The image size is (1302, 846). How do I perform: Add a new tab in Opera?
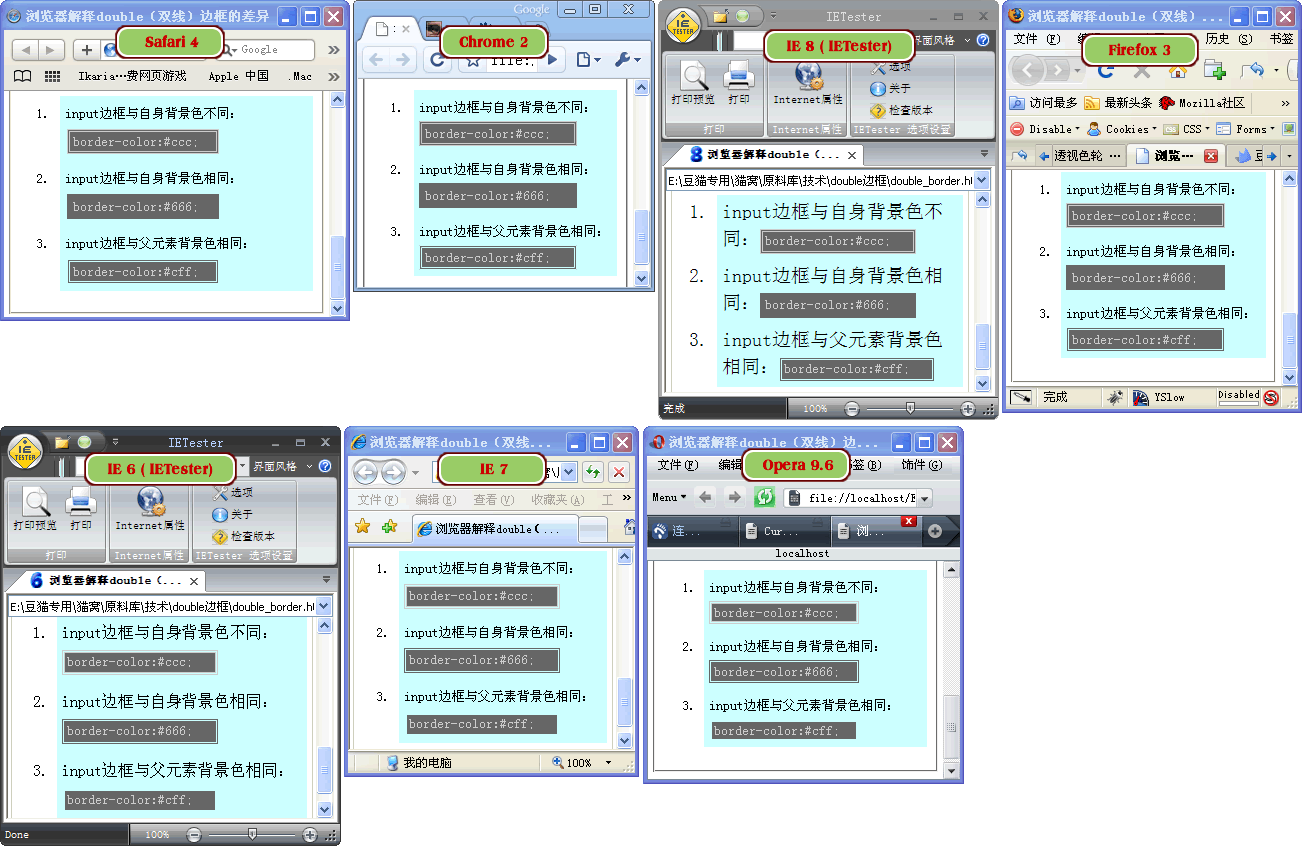point(935,530)
